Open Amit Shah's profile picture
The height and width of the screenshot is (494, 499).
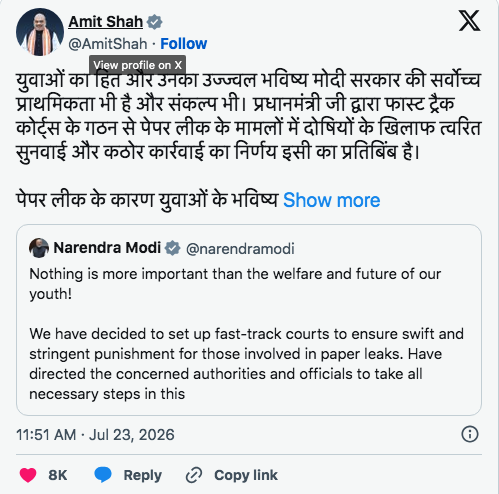tap(40, 32)
